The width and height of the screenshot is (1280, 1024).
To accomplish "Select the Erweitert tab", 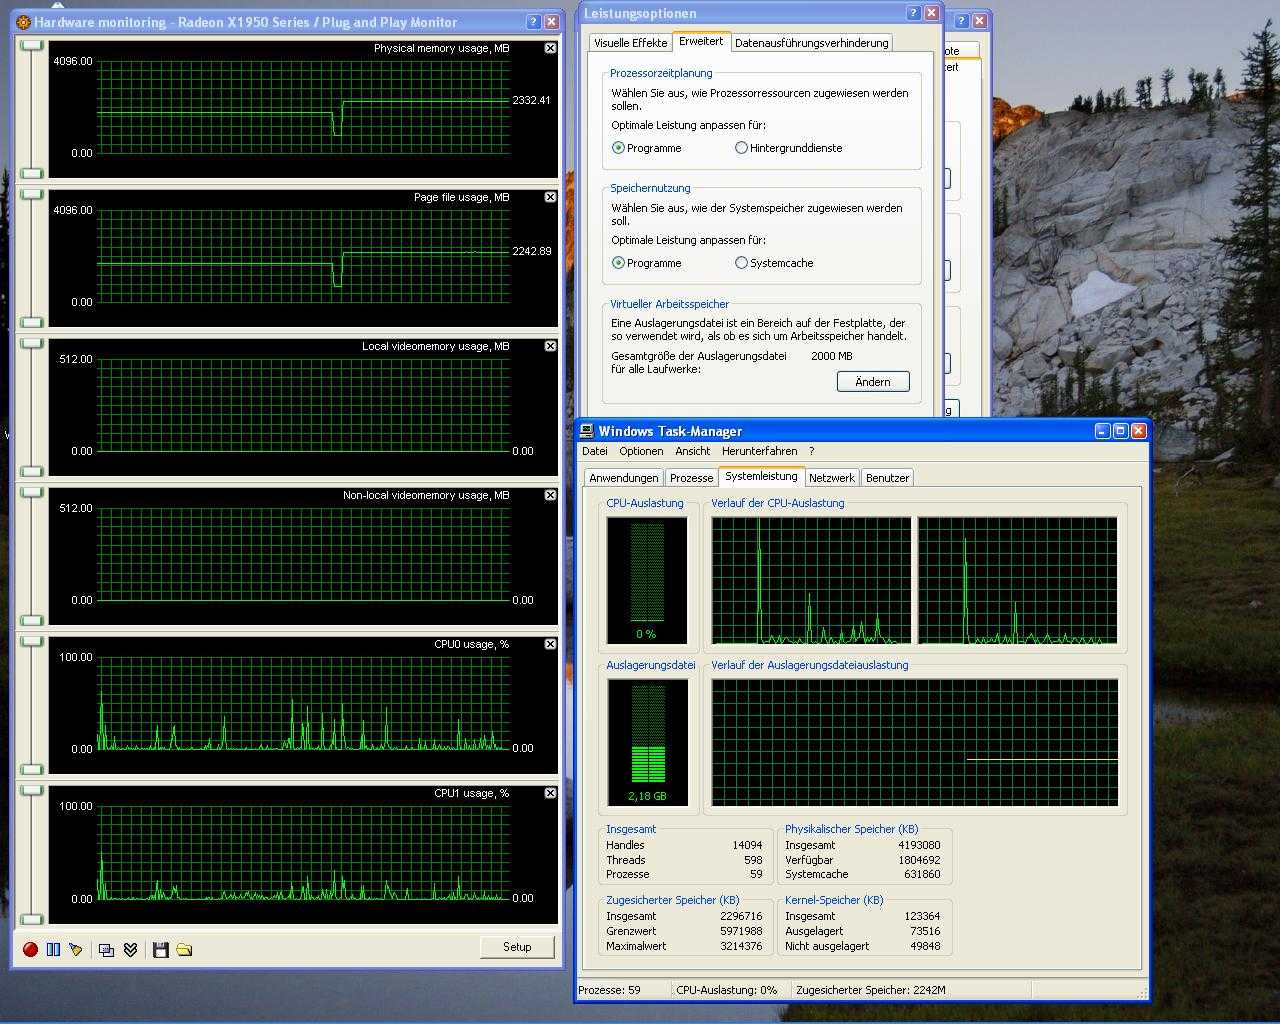I will [x=701, y=41].
